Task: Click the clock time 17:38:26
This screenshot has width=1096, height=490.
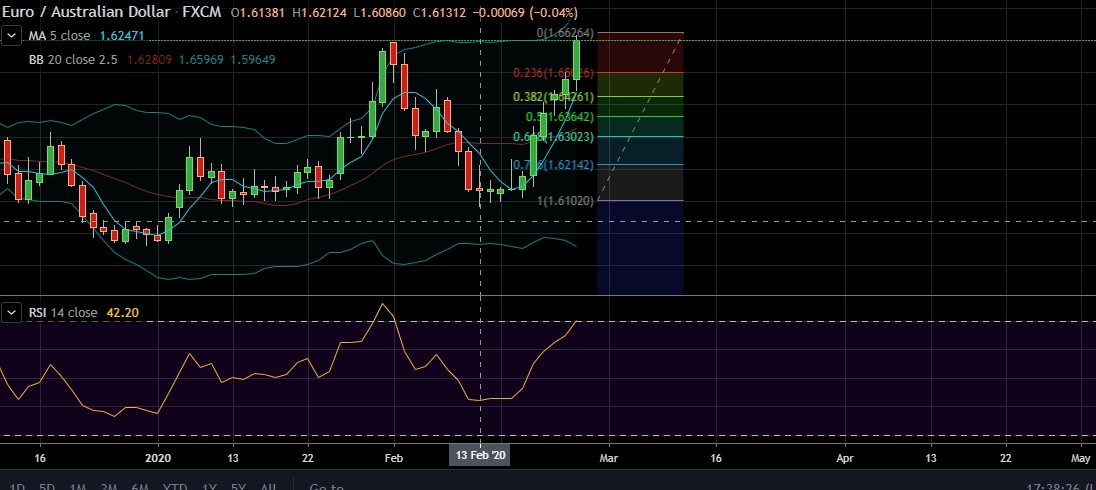Action: tap(1053, 487)
